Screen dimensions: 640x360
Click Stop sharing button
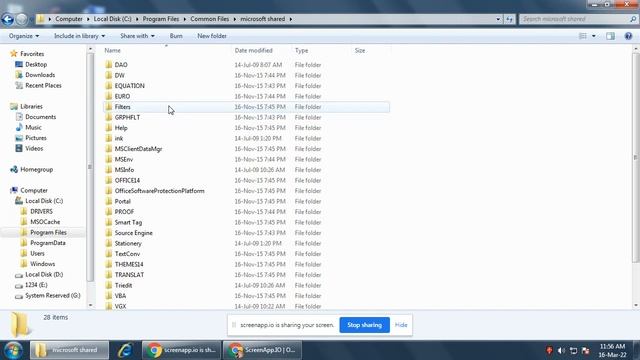pyautogui.click(x=364, y=325)
